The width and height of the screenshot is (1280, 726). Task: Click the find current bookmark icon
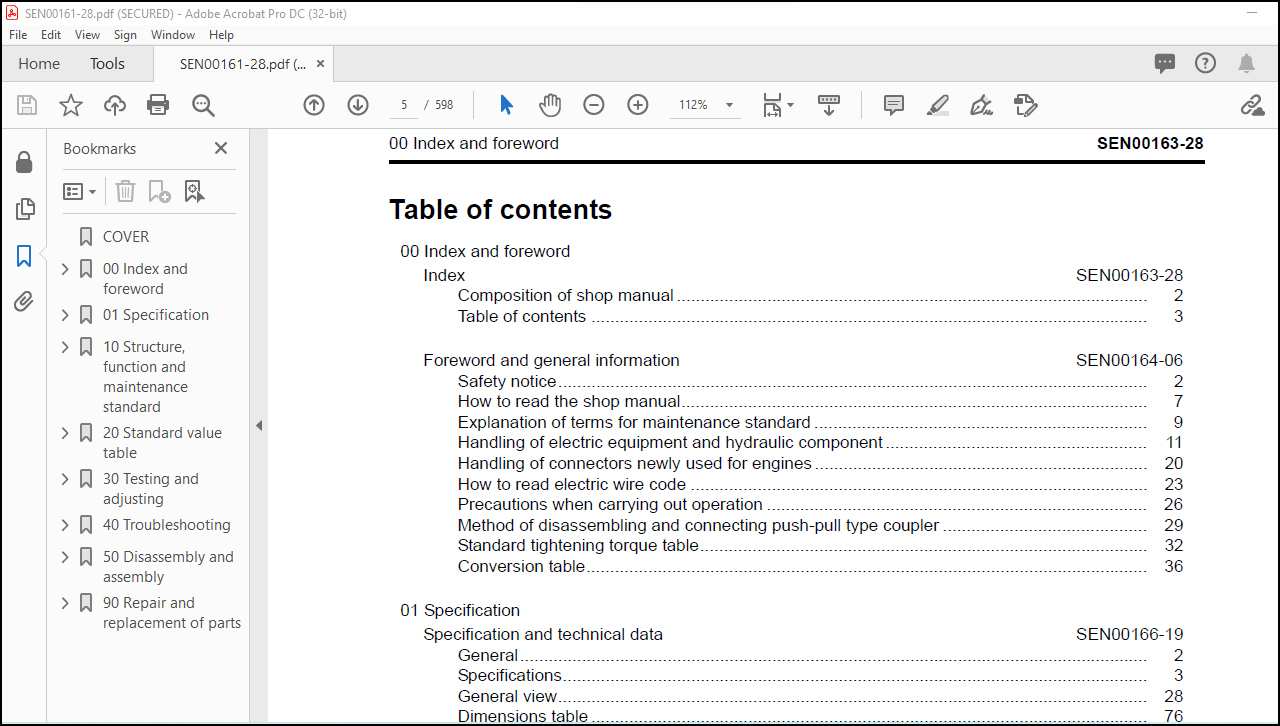[x=194, y=191]
